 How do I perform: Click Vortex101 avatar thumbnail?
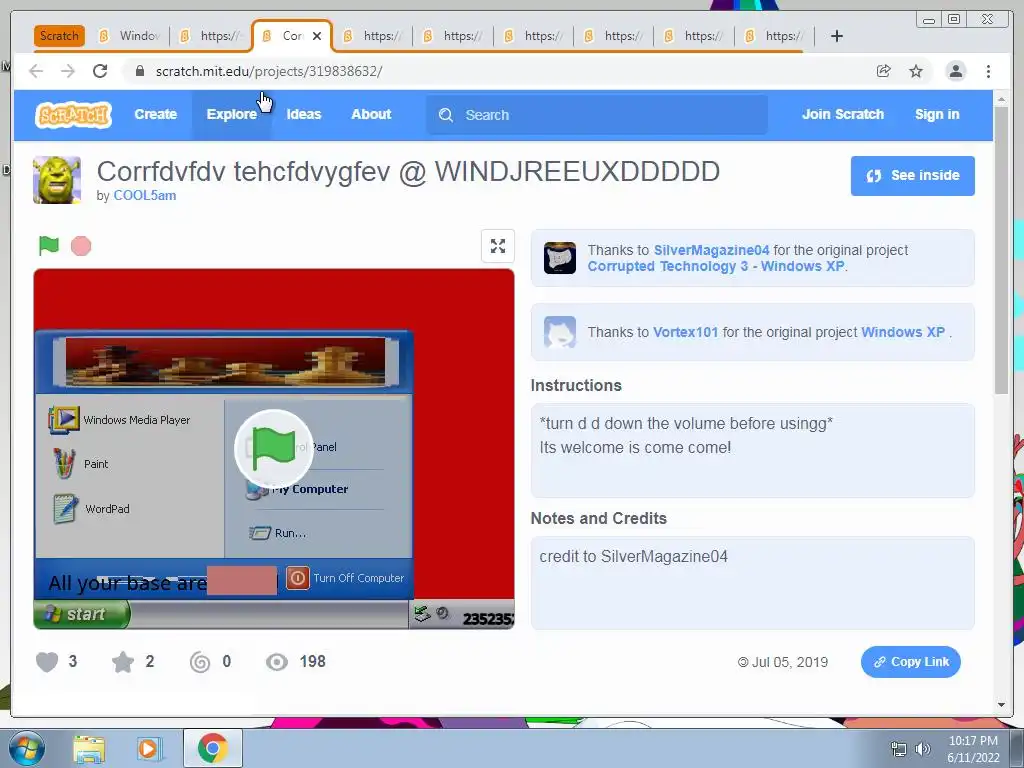pyautogui.click(x=560, y=332)
